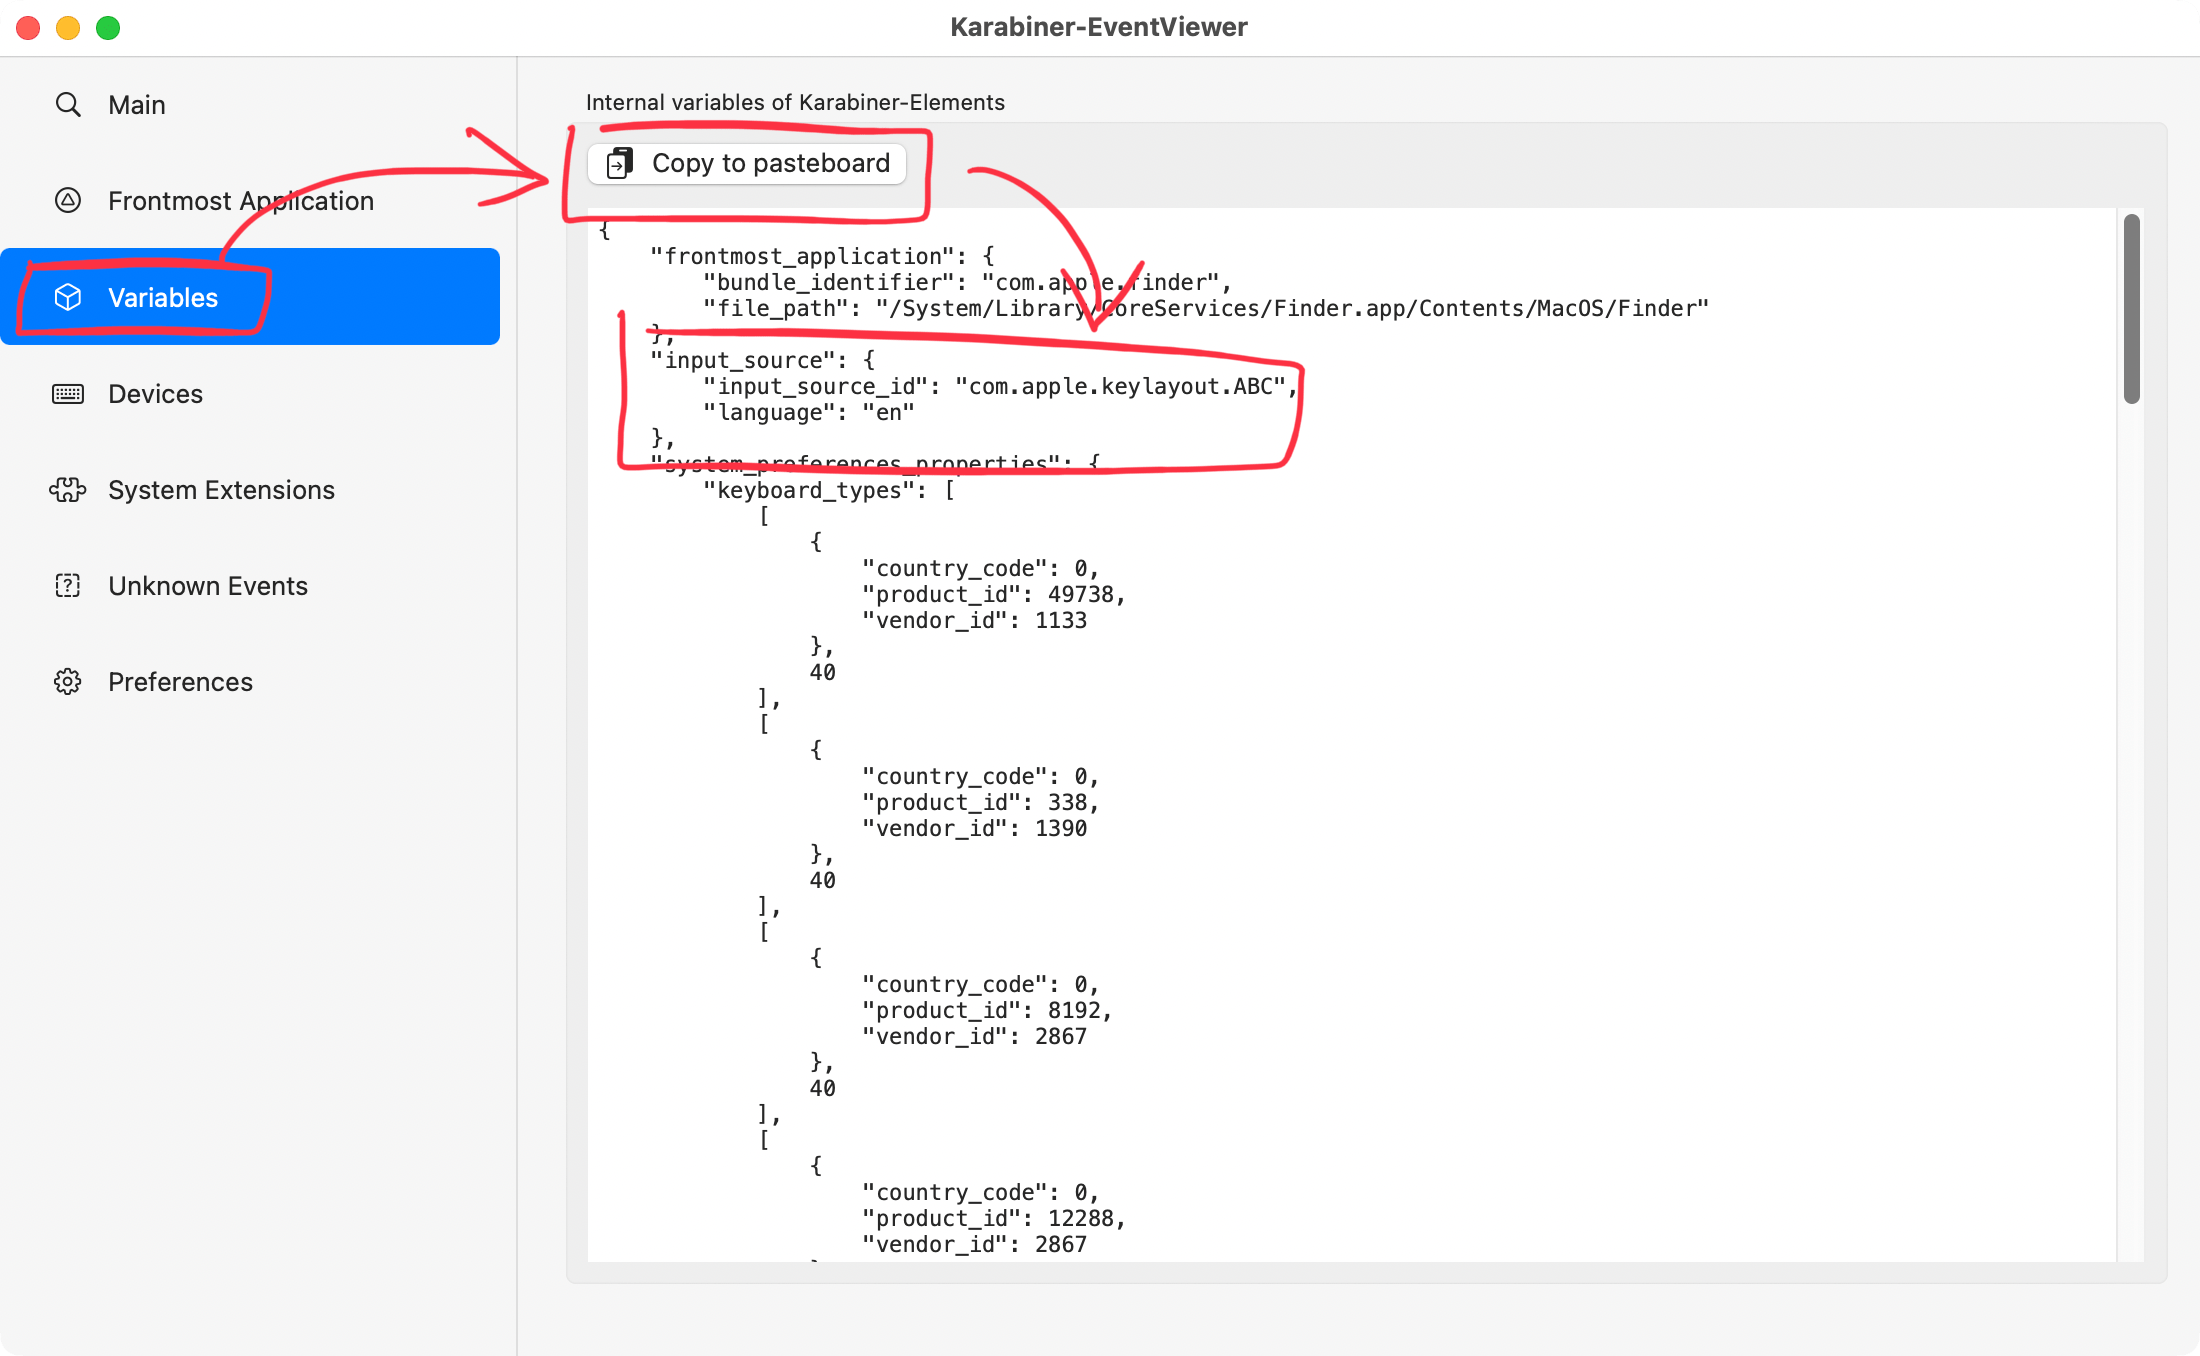Click the "vendor_id": 1390 line
Viewport: 2200px width, 1356px height.
(975, 828)
